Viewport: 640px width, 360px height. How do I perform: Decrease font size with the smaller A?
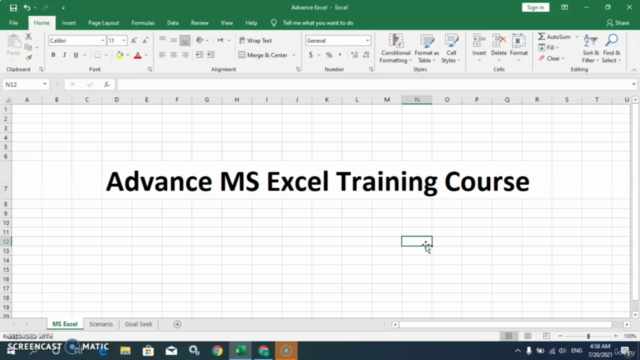click(x=145, y=40)
